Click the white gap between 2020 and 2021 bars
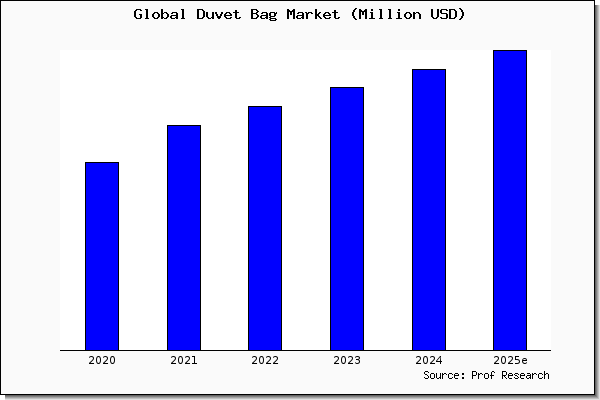The width and height of the screenshot is (600, 400). 143,250
